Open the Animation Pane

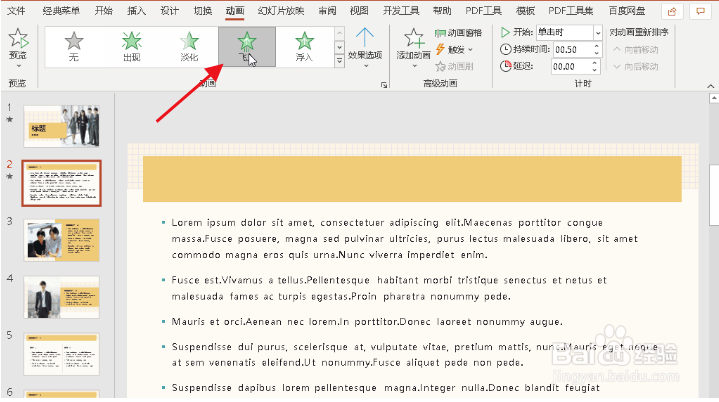[458, 33]
